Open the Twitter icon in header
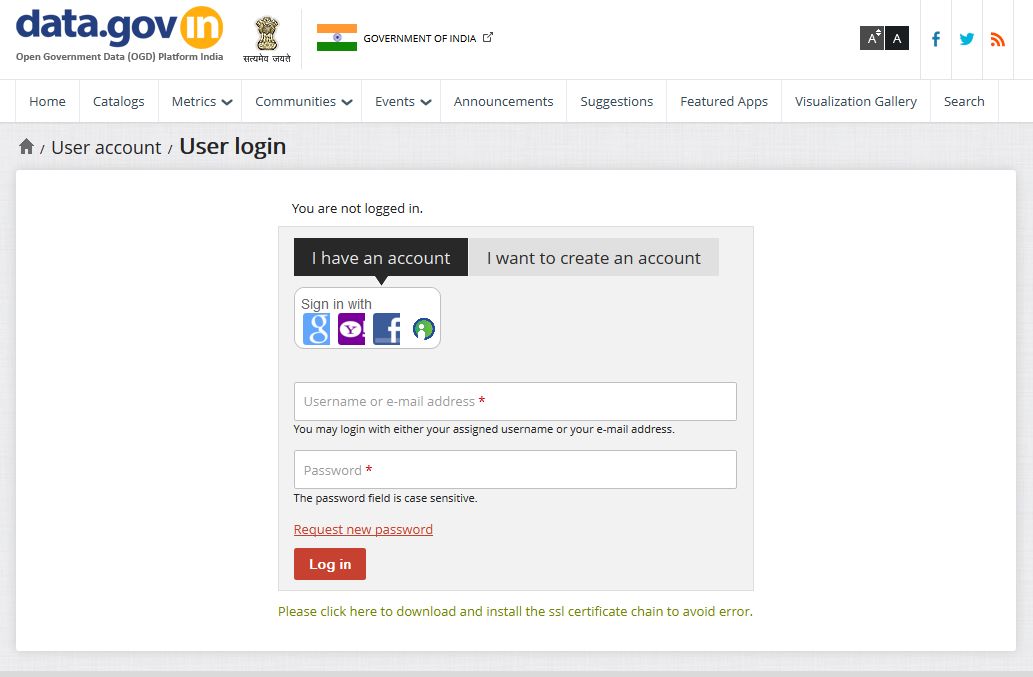The width and height of the screenshot is (1033, 677). [x=966, y=39]
